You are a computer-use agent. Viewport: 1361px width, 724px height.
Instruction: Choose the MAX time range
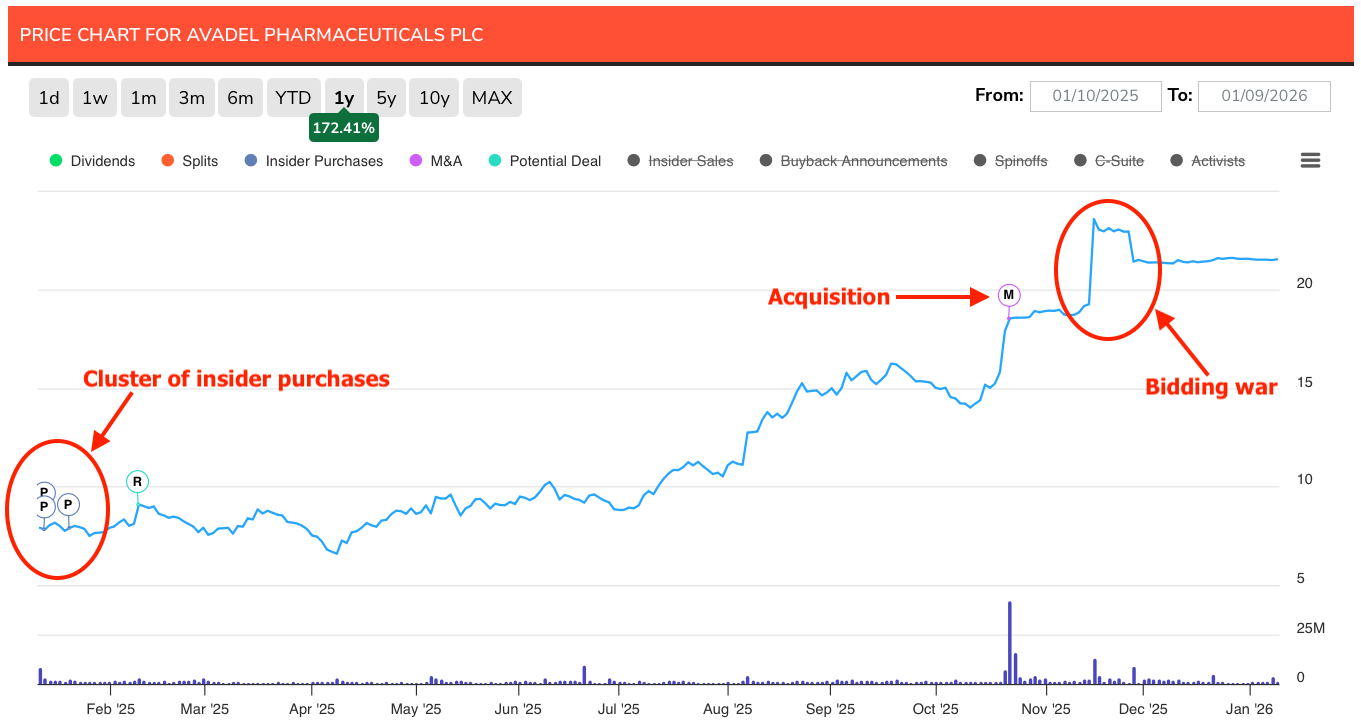[x=492, y=98]
